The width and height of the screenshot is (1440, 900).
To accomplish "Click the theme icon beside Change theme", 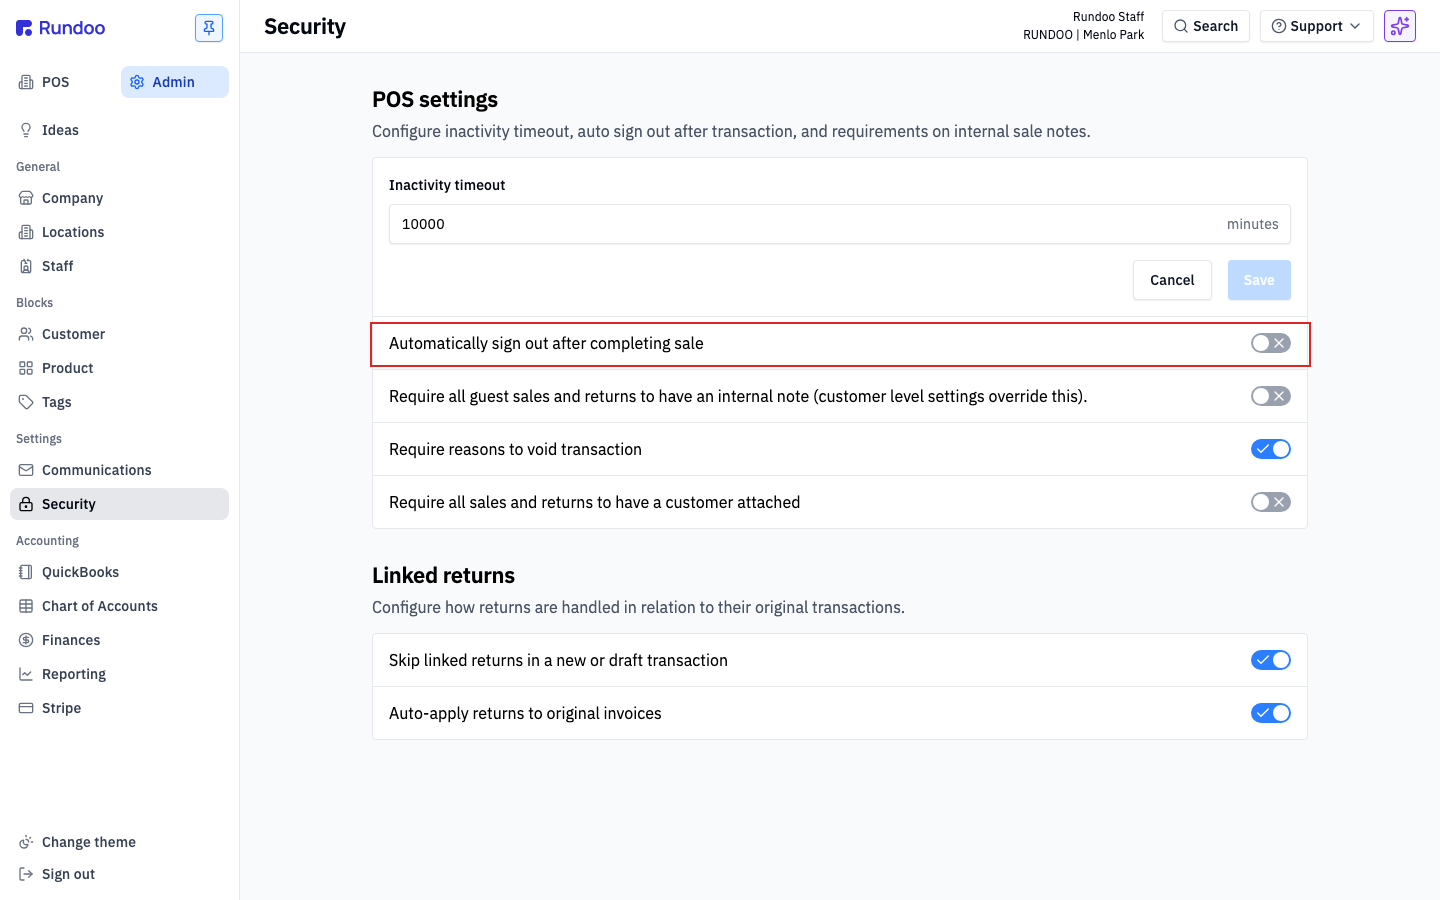I will (26, 842).
